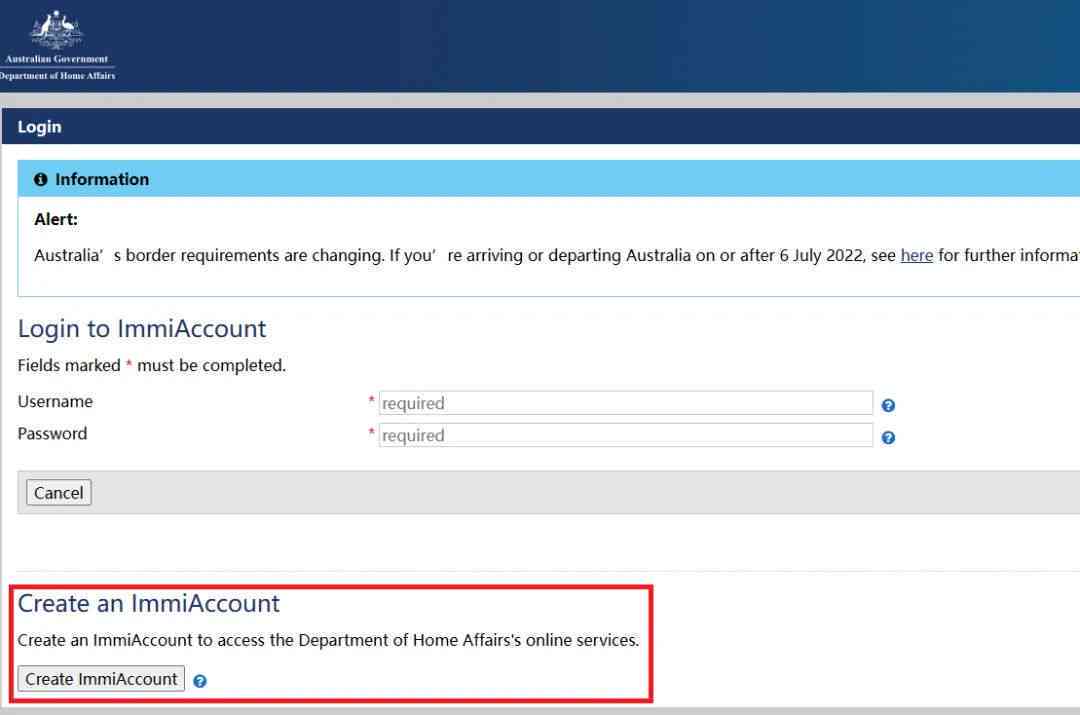Follow the 'here' link in the alert
The image size is (1080, 715).
pos(917,256)
